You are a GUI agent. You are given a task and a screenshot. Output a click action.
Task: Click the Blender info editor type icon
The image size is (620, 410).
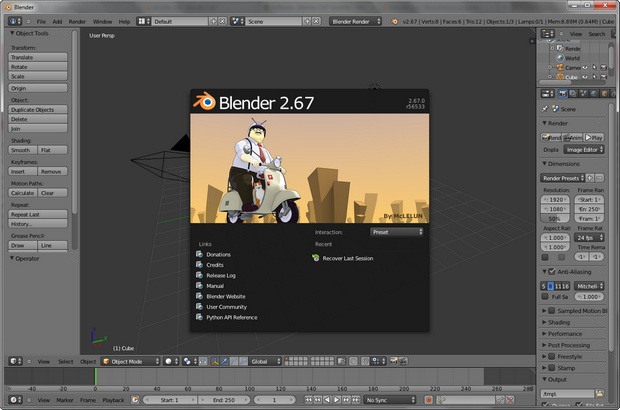coord(15,21)
